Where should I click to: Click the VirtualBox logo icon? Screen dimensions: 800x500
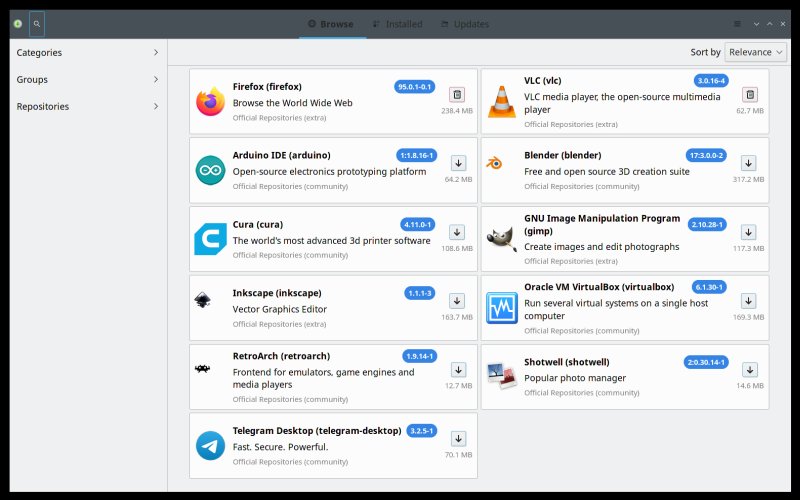click(502, 308)
